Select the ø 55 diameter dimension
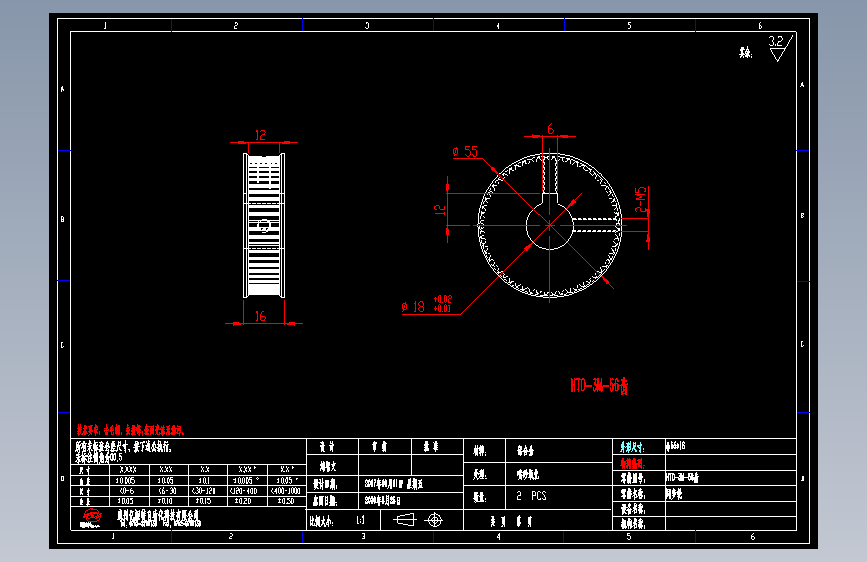The image size is (867, 562). click(x=465, y=152)
